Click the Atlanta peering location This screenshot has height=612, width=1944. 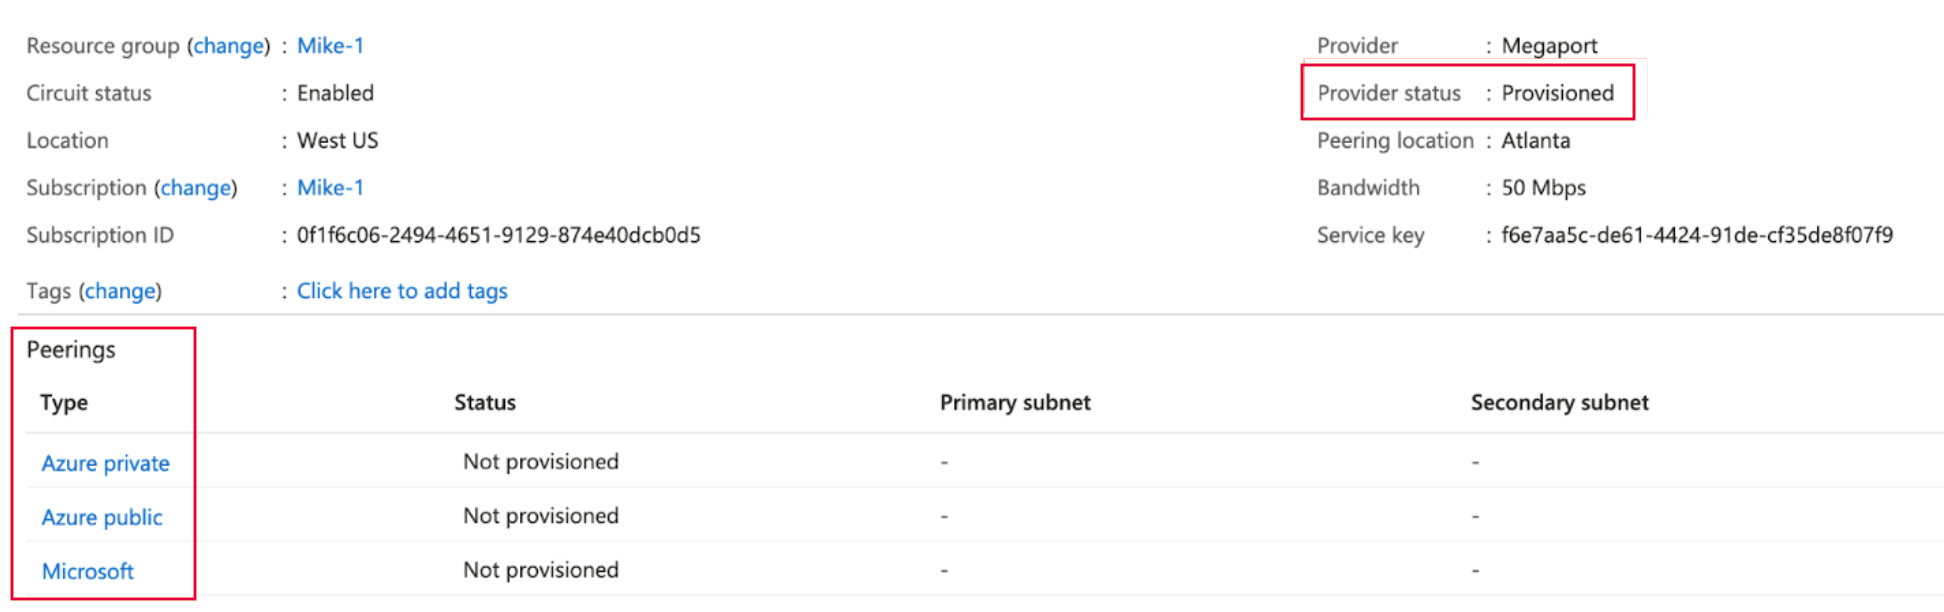pos(1535,140)
